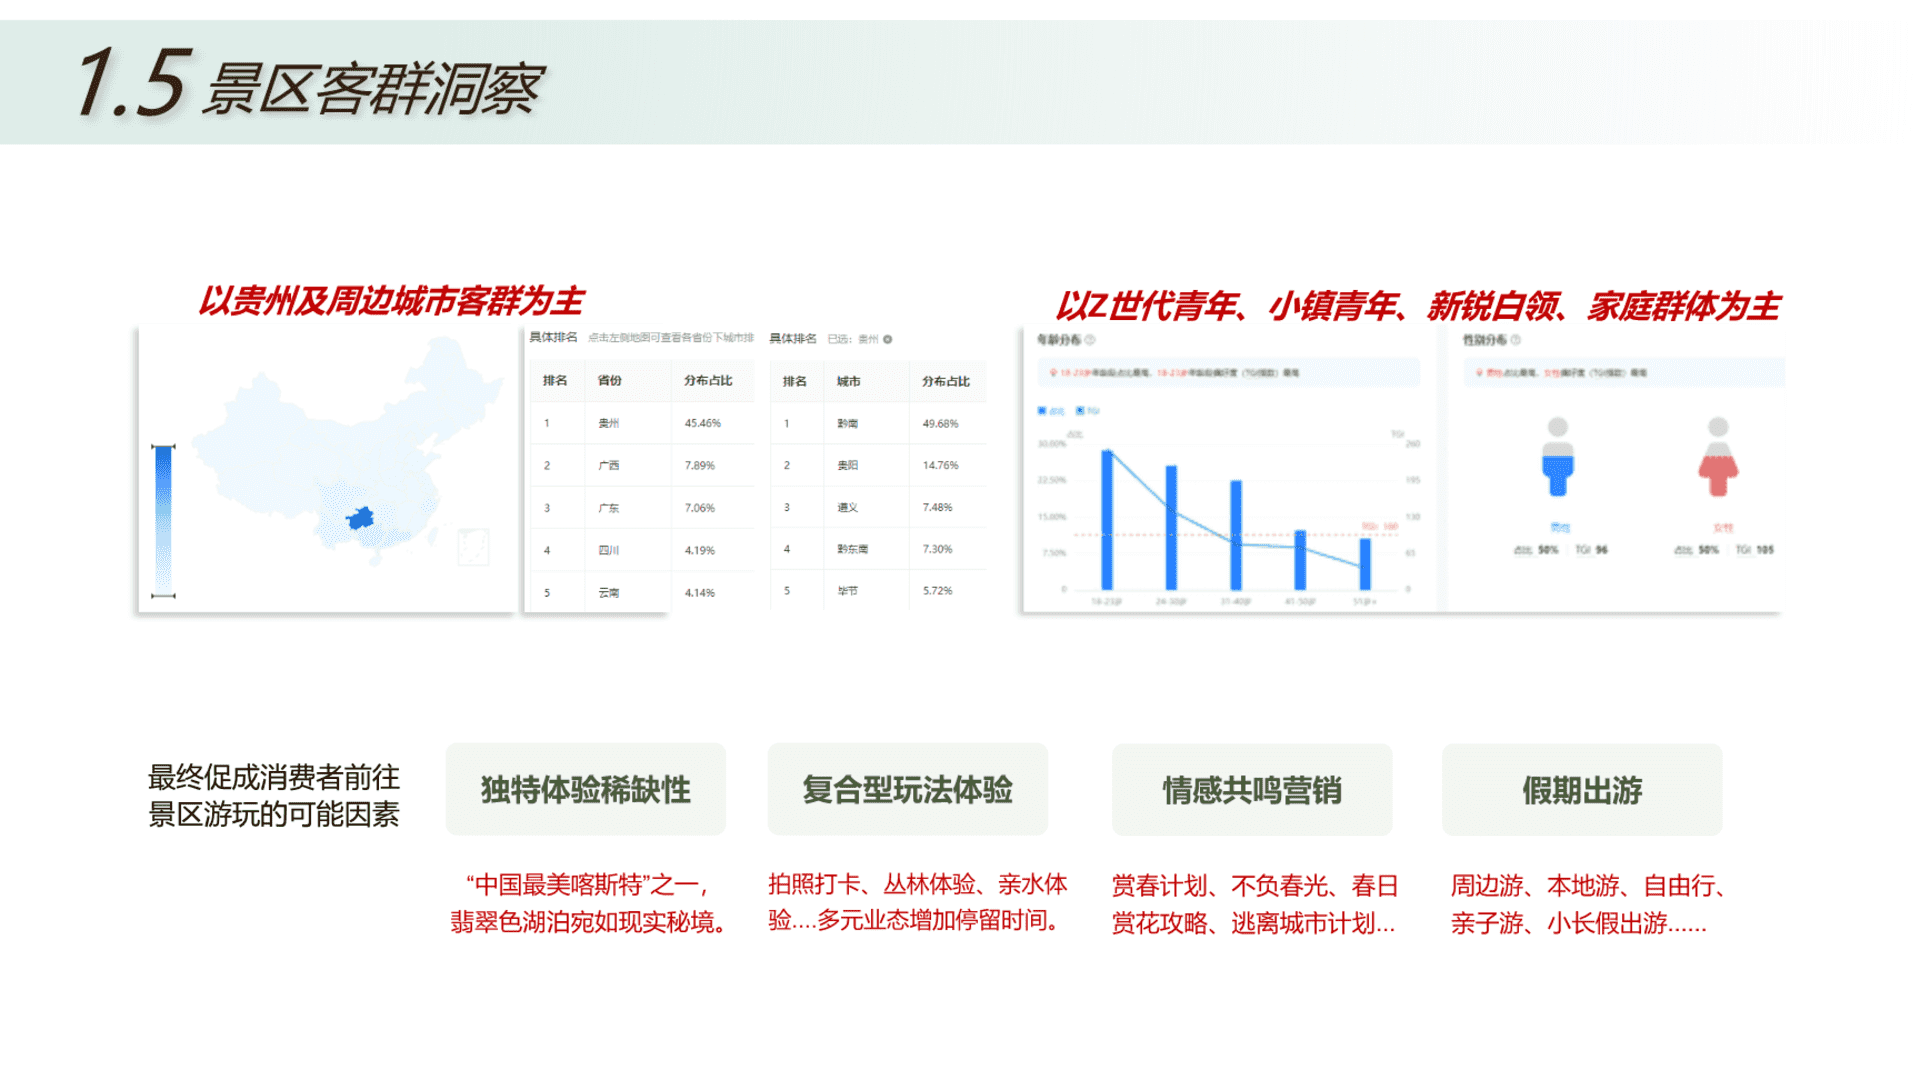Screen dimensions: 1920x1080
Task: Click the lightbulb tip icon in the age panel
Action: coord(1052,373)
